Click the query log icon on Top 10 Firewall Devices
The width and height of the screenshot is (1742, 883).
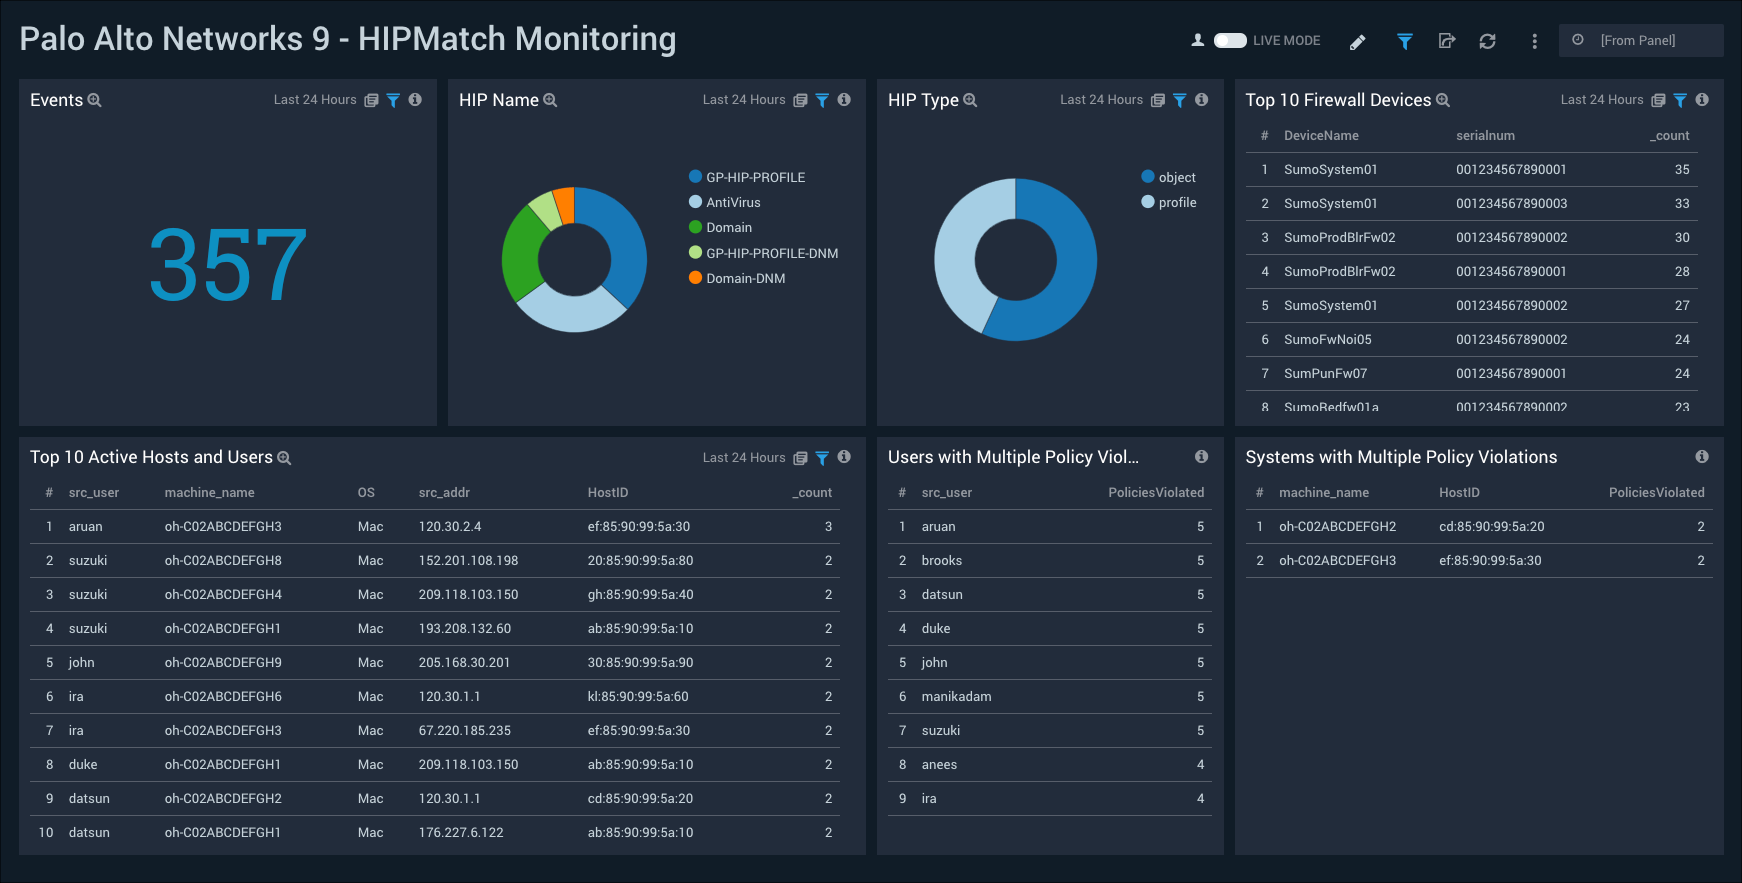coord(1658,100)
